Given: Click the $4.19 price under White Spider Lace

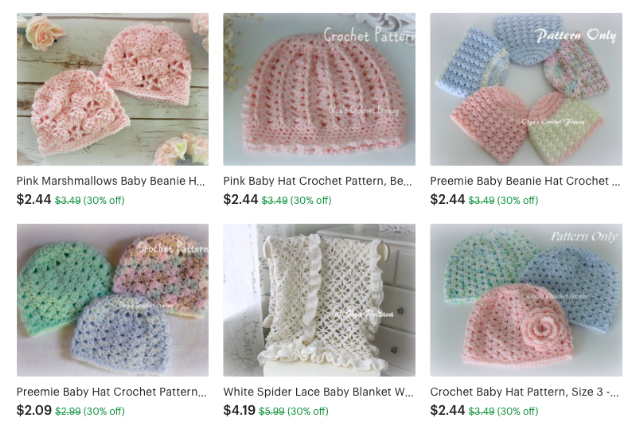Looking at the screenshot, I should (239, 410).
